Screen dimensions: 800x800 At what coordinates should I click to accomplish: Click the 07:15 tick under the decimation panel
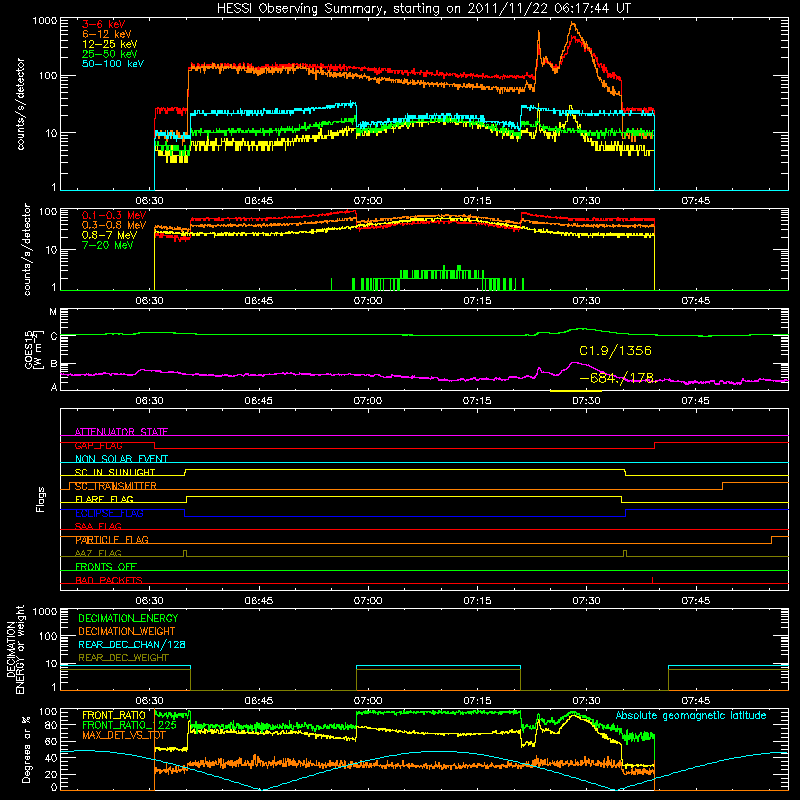[477, 701]
